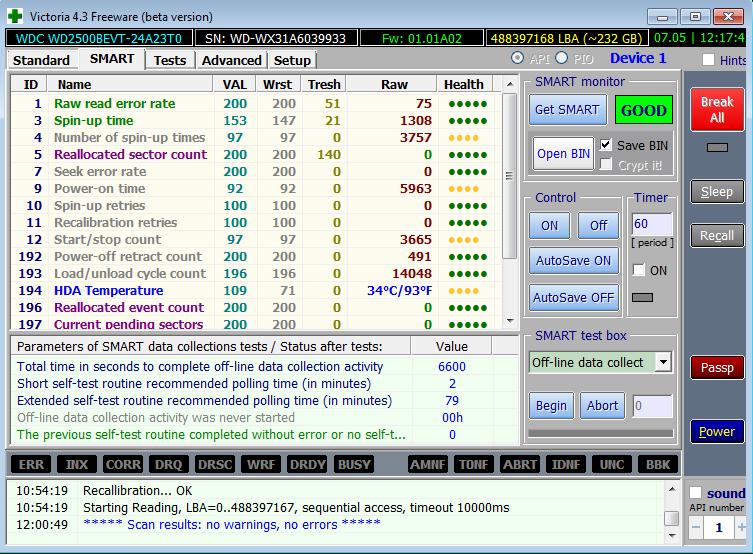Select the Seek error rate row
Image resolution: width=753 pixels, height=554 pixels.
255,171
